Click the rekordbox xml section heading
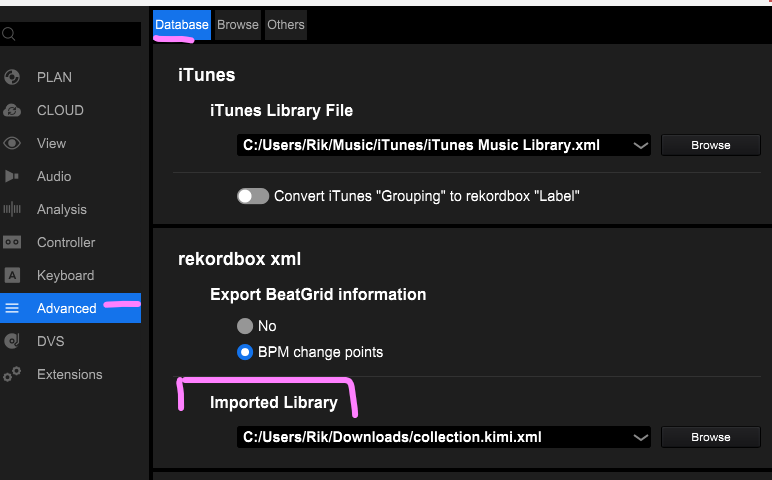Screen dimensions: 772x480 [x=239, y=259]
